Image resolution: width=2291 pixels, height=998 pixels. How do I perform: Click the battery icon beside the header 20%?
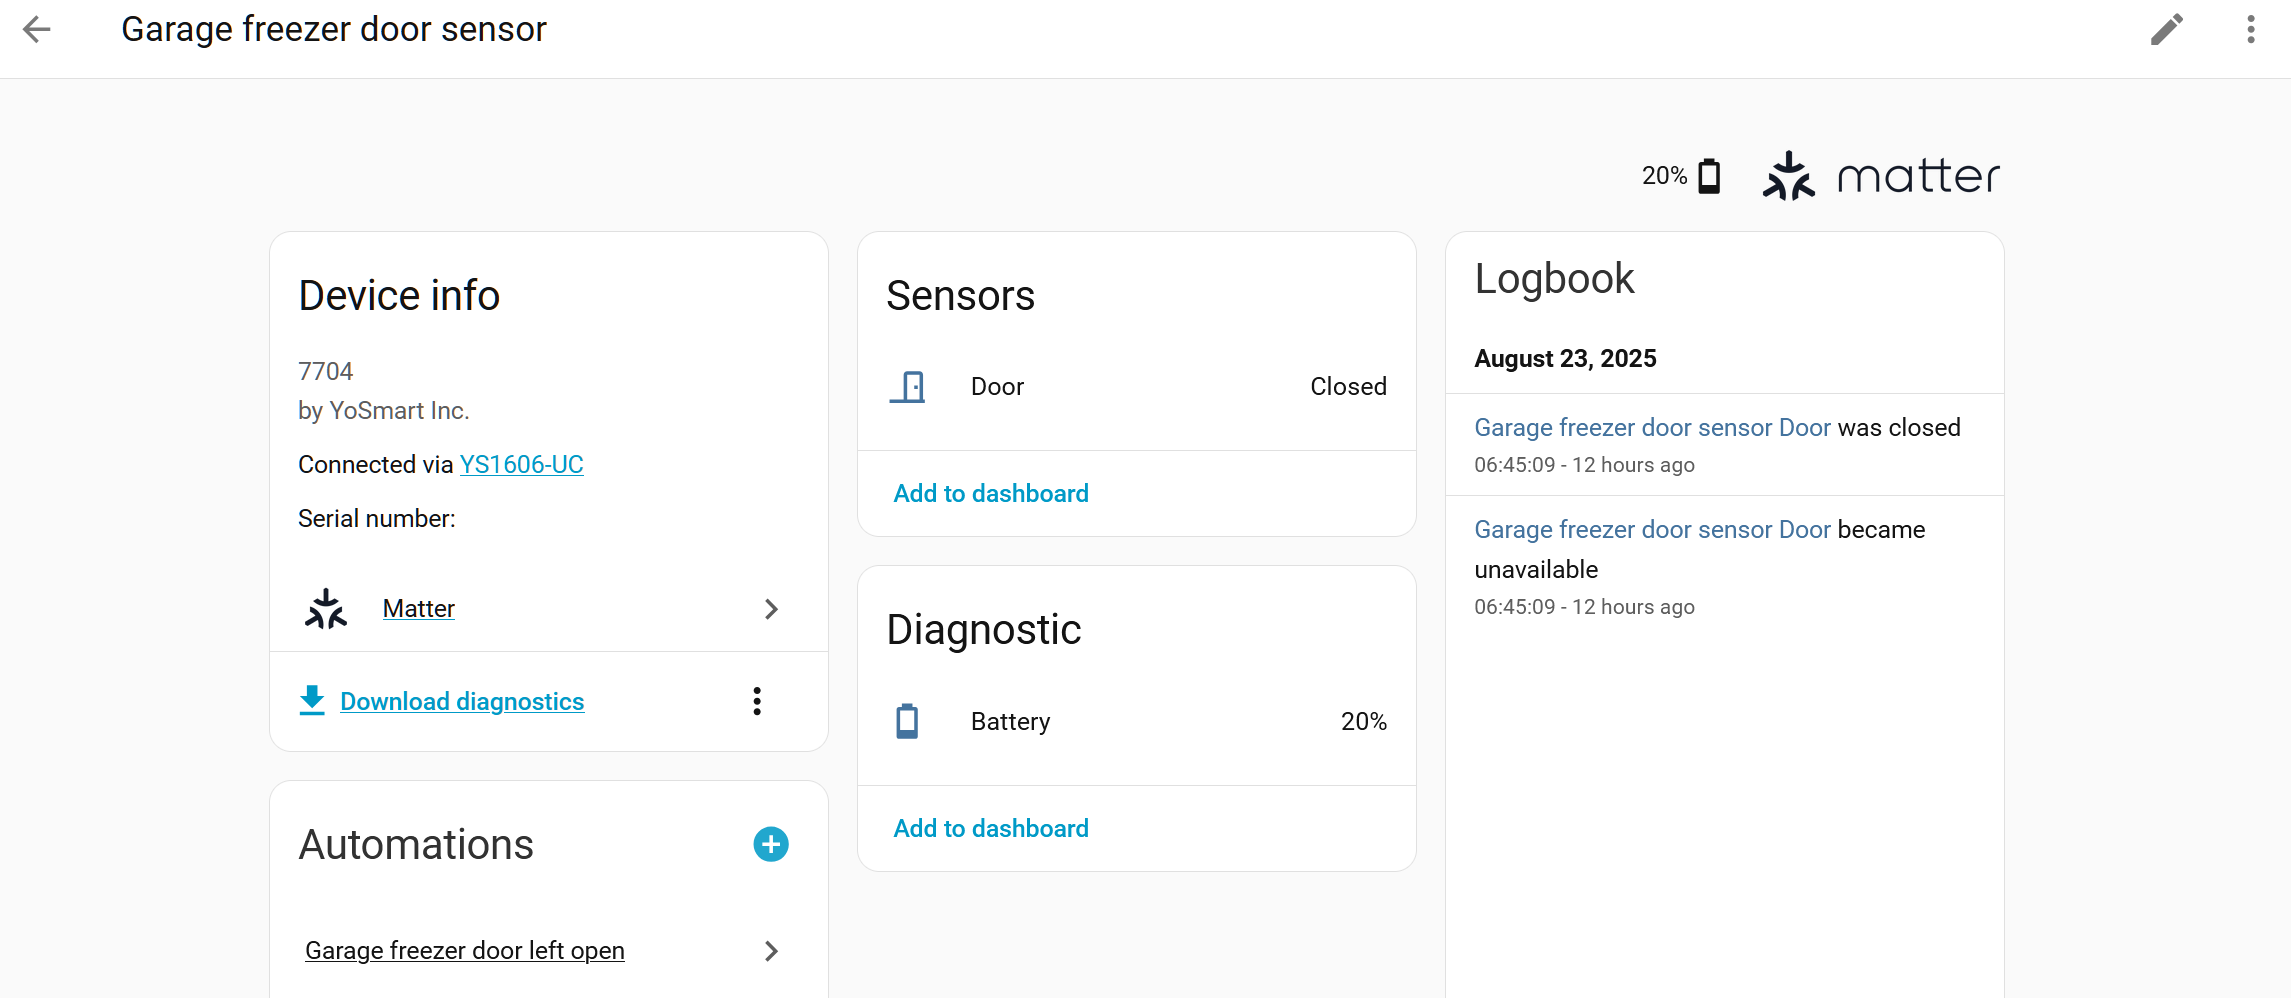(x=1710, y=176)
